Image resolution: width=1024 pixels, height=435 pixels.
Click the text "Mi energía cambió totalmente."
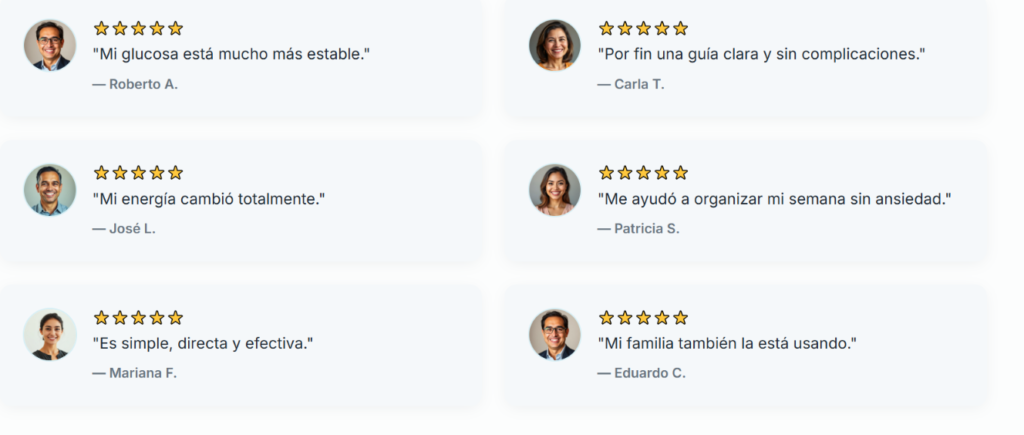[209, 199]
